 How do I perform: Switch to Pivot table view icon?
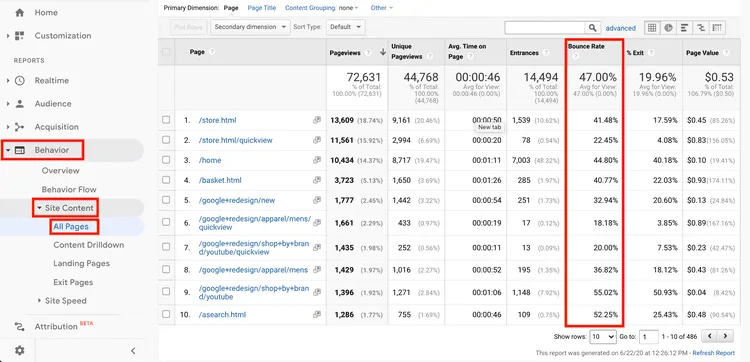tap(717, 28)
